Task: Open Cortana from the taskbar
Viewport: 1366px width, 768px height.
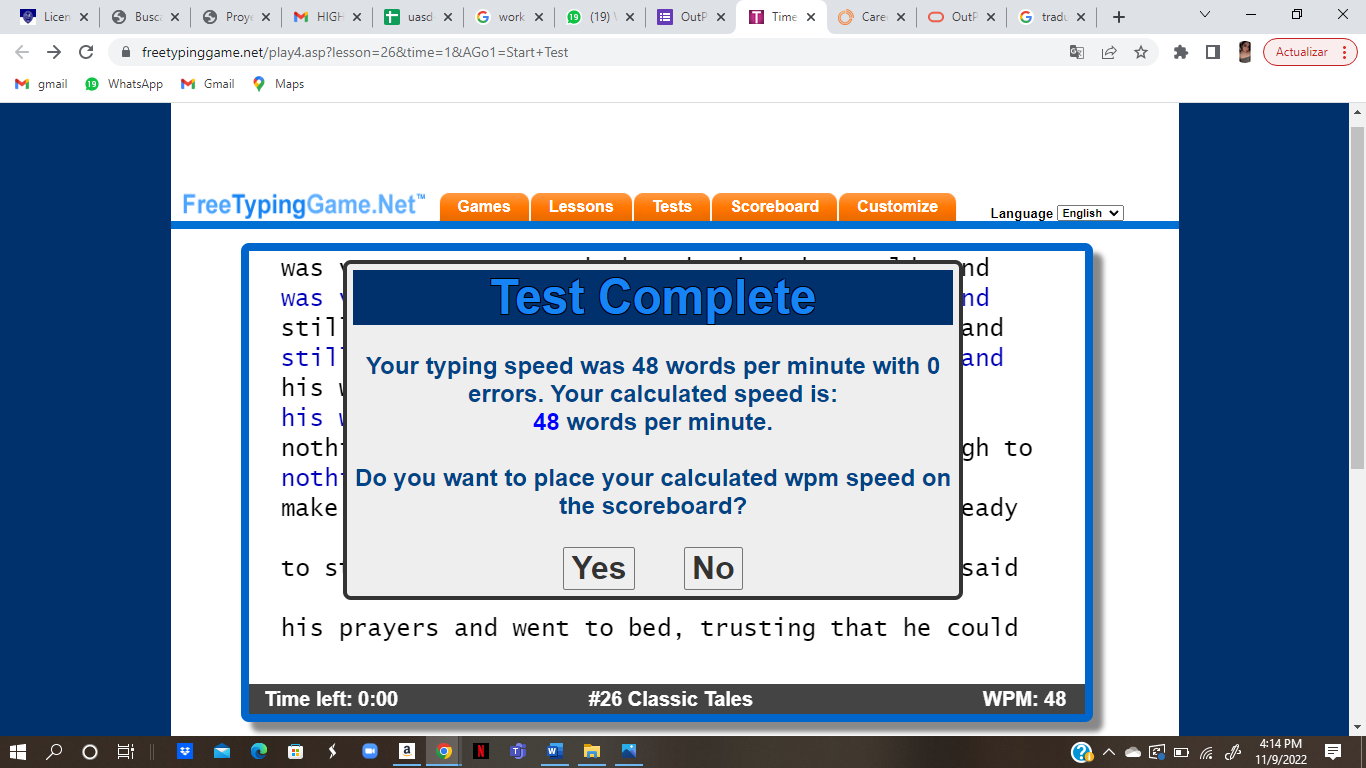Action: pyautogui.click(x=90, y=751)
